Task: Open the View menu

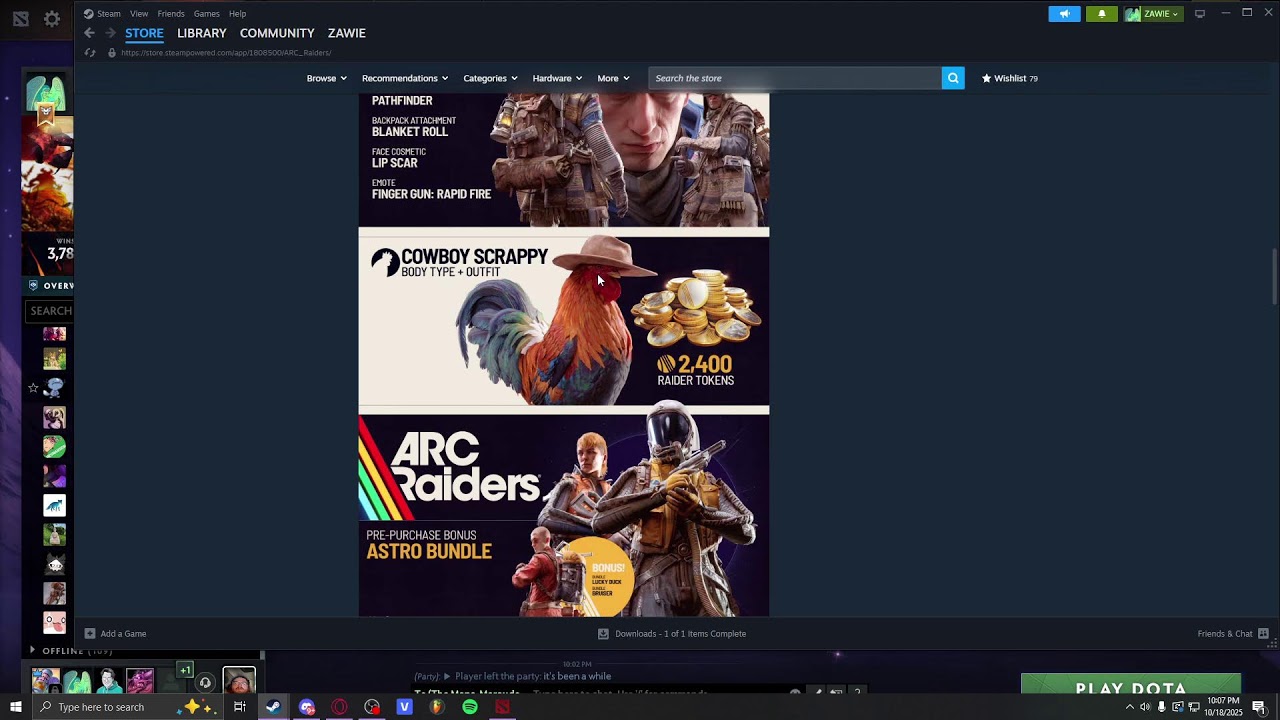Action: 139,14
